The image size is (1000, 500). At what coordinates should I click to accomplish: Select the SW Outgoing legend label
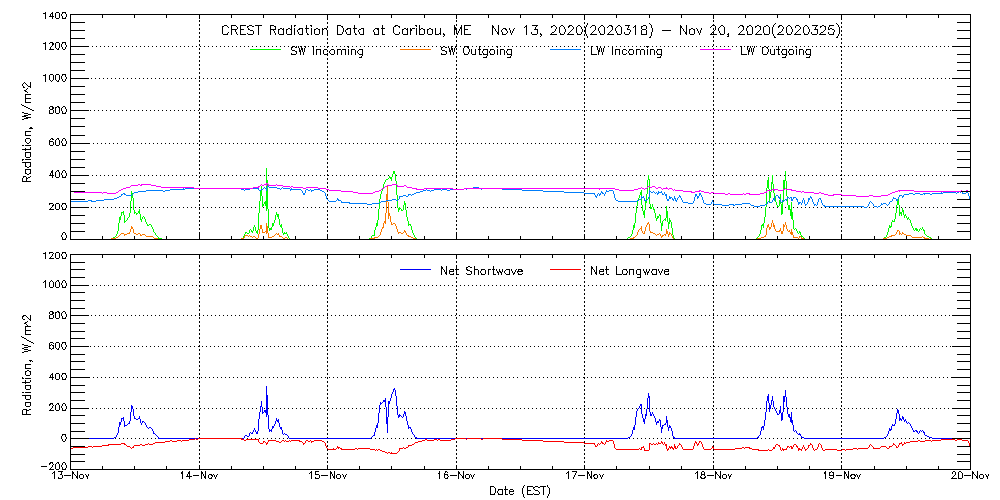click(x=476, y=51)
